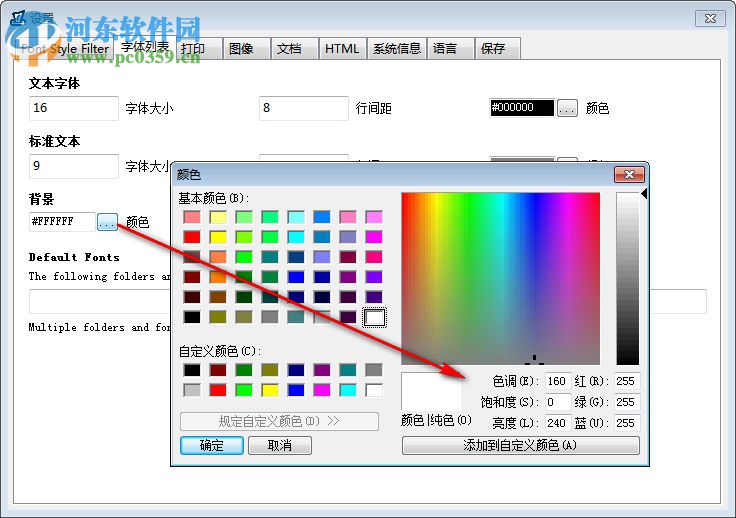This screenshot has height=518, width=736.
Task: Click the 亮度 luminance value field
Action: (558, 423)
